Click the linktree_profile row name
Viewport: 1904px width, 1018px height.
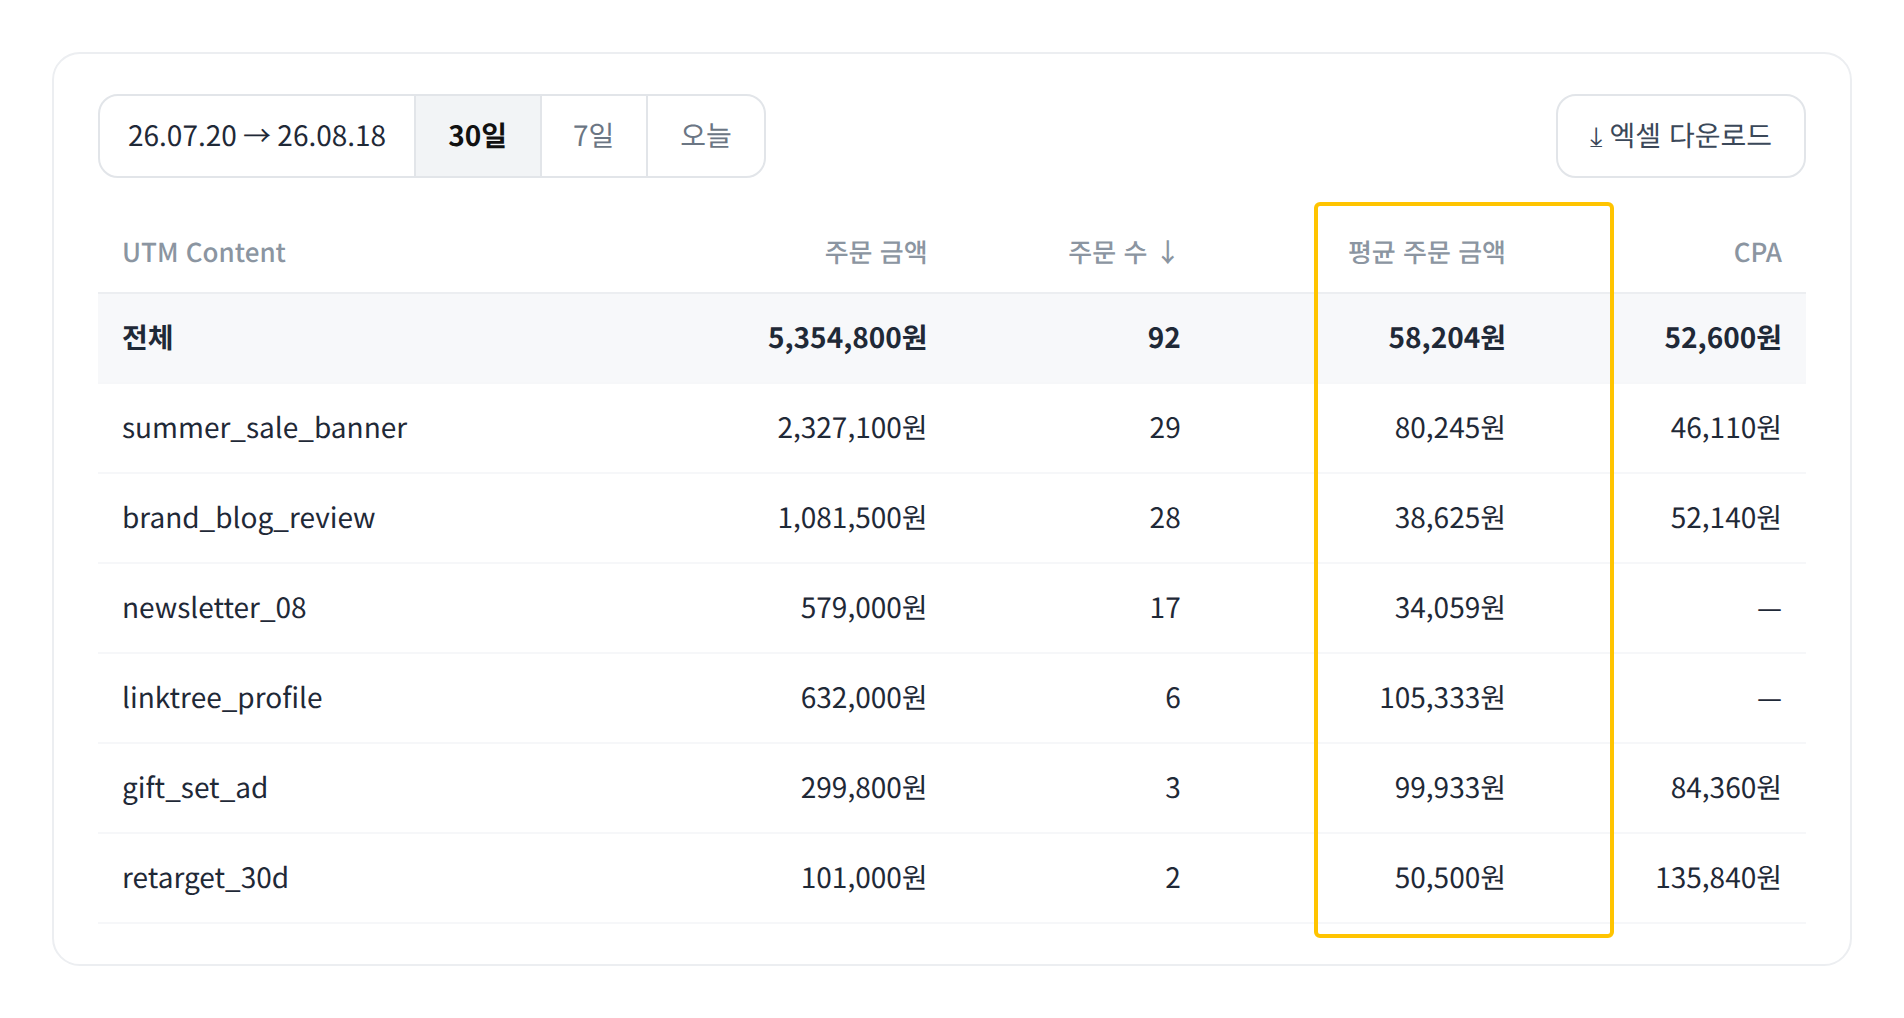222,698
